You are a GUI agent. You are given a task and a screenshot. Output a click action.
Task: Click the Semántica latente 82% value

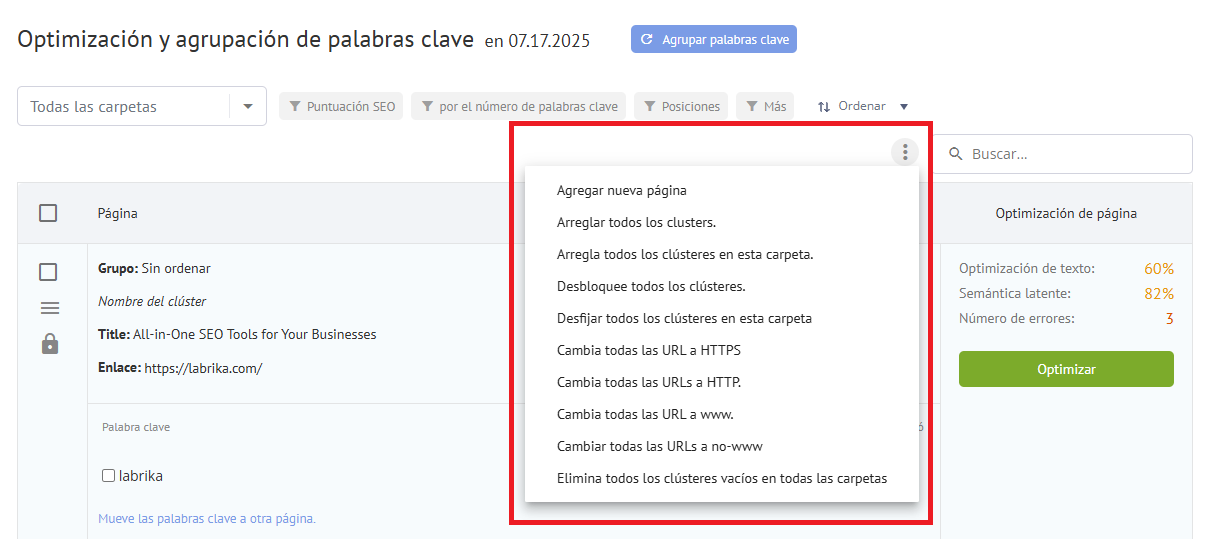[x=1159, y=293]
